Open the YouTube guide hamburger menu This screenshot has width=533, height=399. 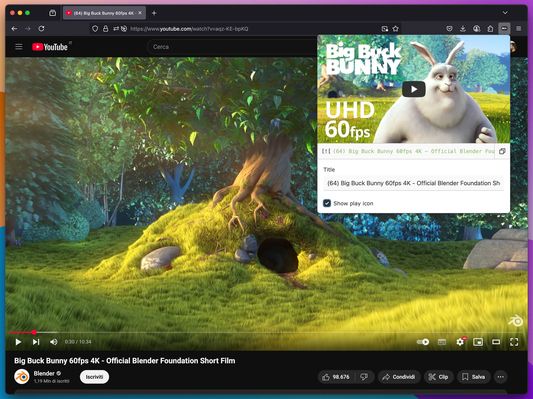[19, 47]
